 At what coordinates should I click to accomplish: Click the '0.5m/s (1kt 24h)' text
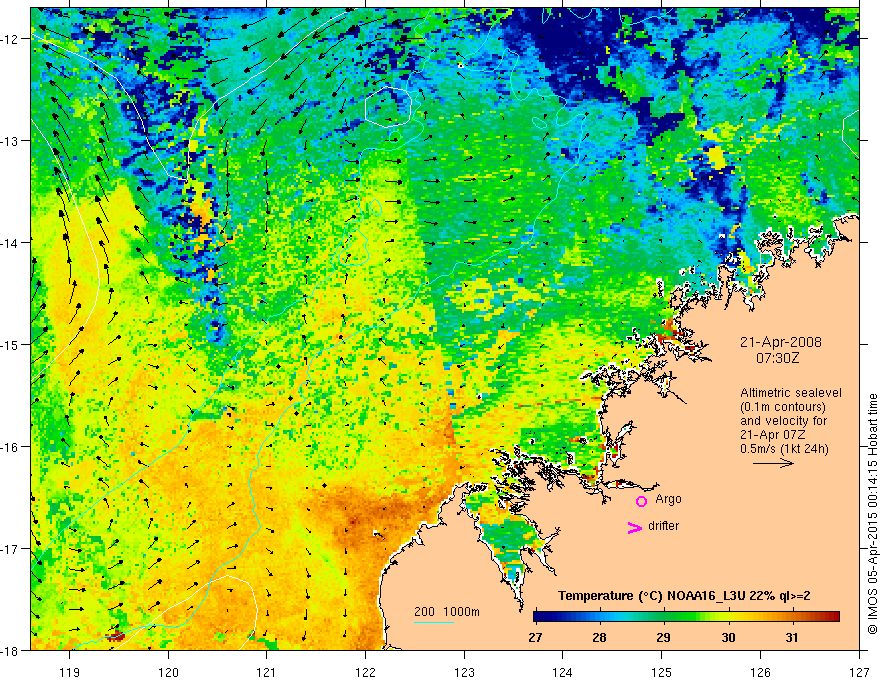(784, 449)
